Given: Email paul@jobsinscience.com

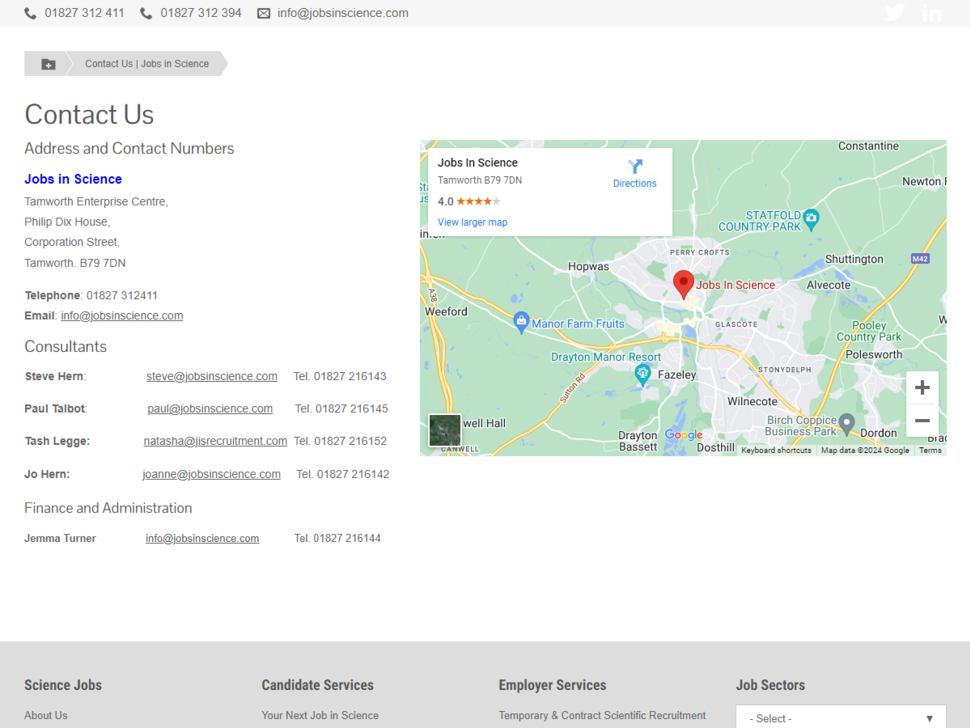Looking at the screenshot, I should (210, 409).
